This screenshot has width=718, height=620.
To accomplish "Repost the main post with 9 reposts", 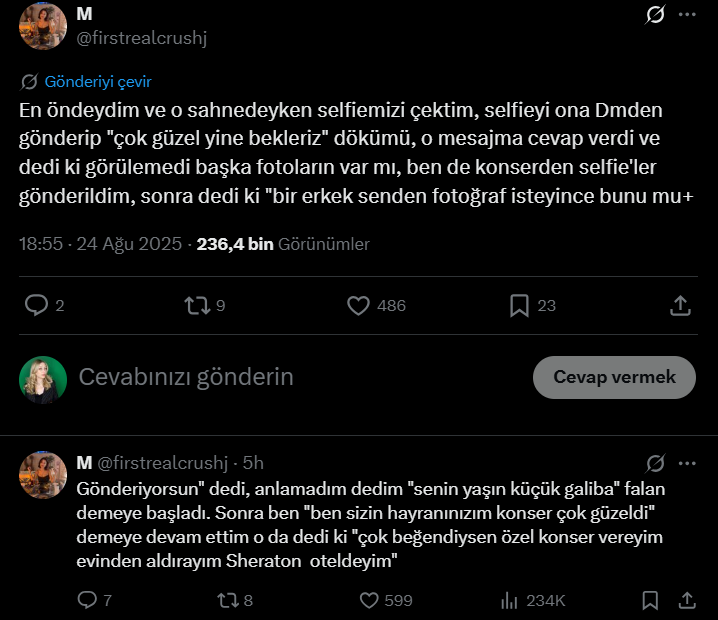I will click(x=198, y=305).
